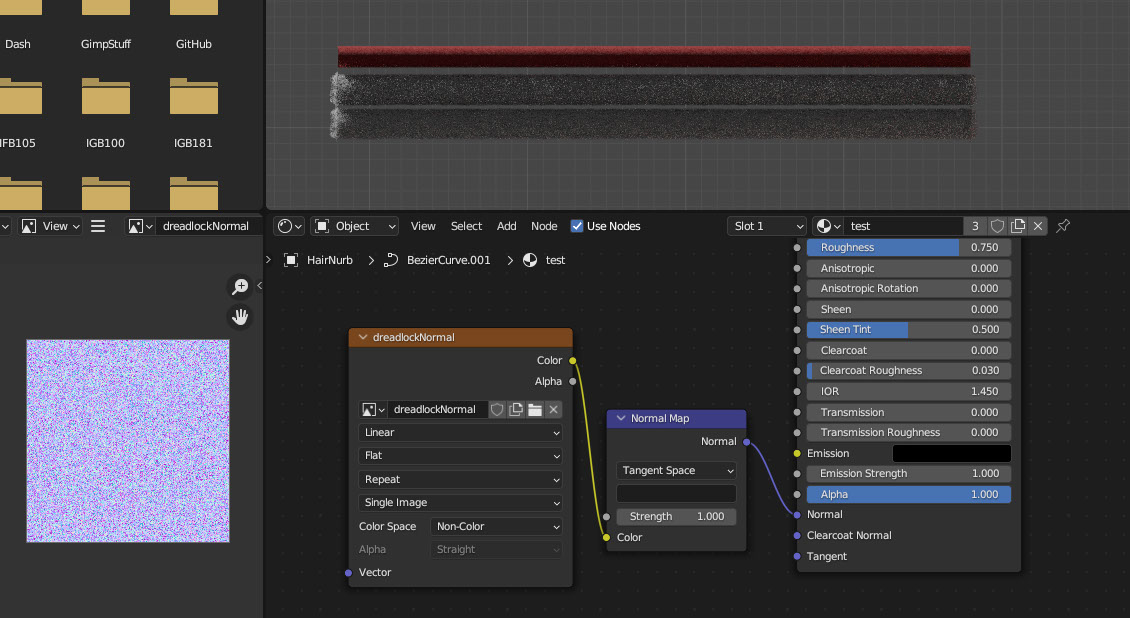Click the Roughness slider on Principled BSDF

908,247
